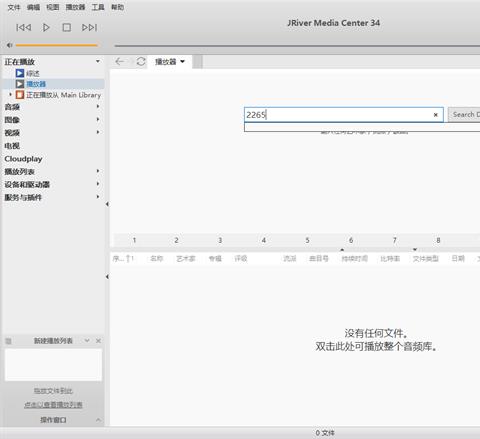Sort by the 评级 column header

(x=241, y=259)
